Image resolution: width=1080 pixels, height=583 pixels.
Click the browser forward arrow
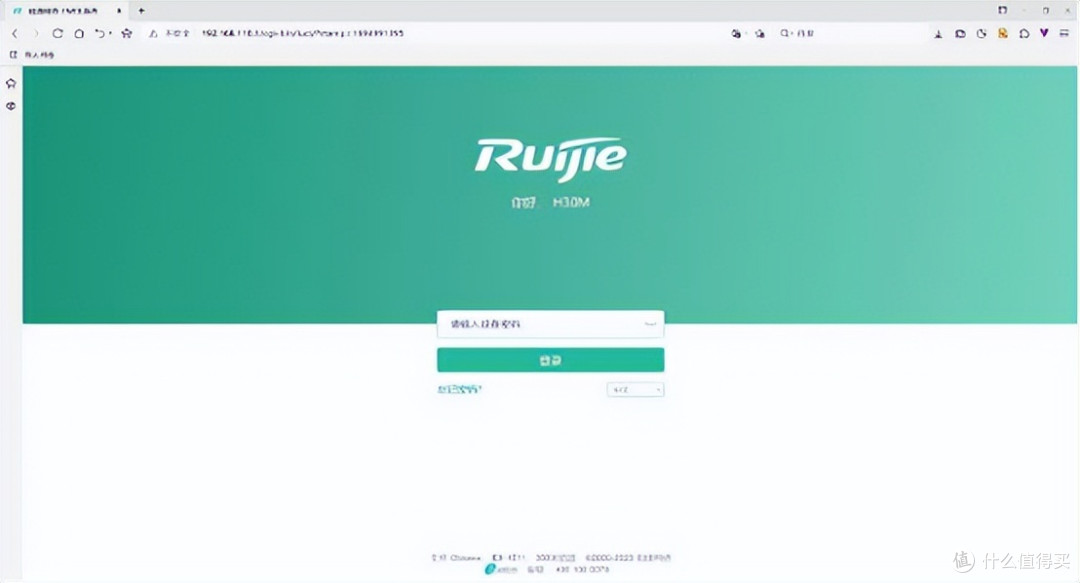(36, 33)
